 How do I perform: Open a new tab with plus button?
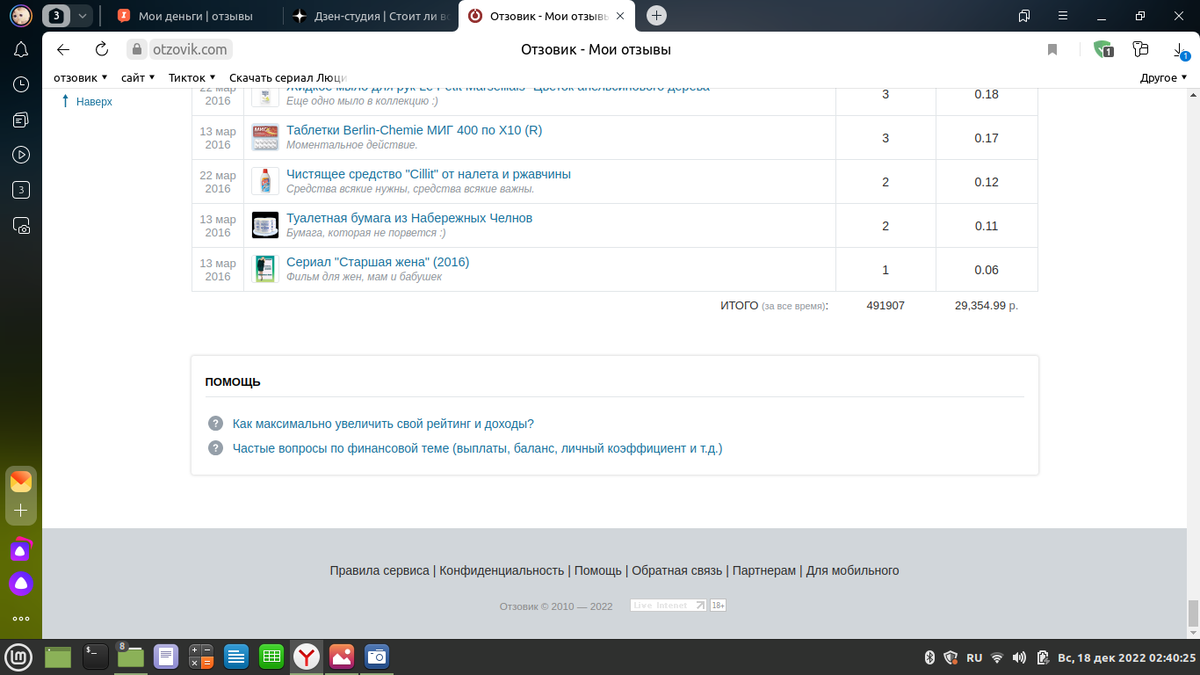click(656, 16)
